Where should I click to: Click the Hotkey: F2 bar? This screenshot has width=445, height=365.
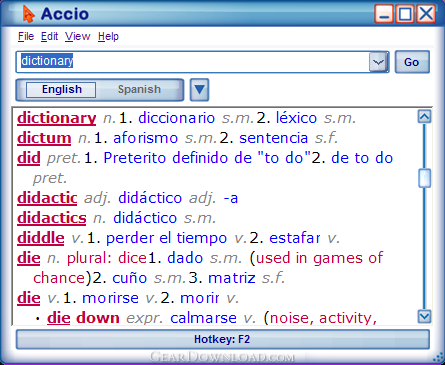click(x=222, y=339)
